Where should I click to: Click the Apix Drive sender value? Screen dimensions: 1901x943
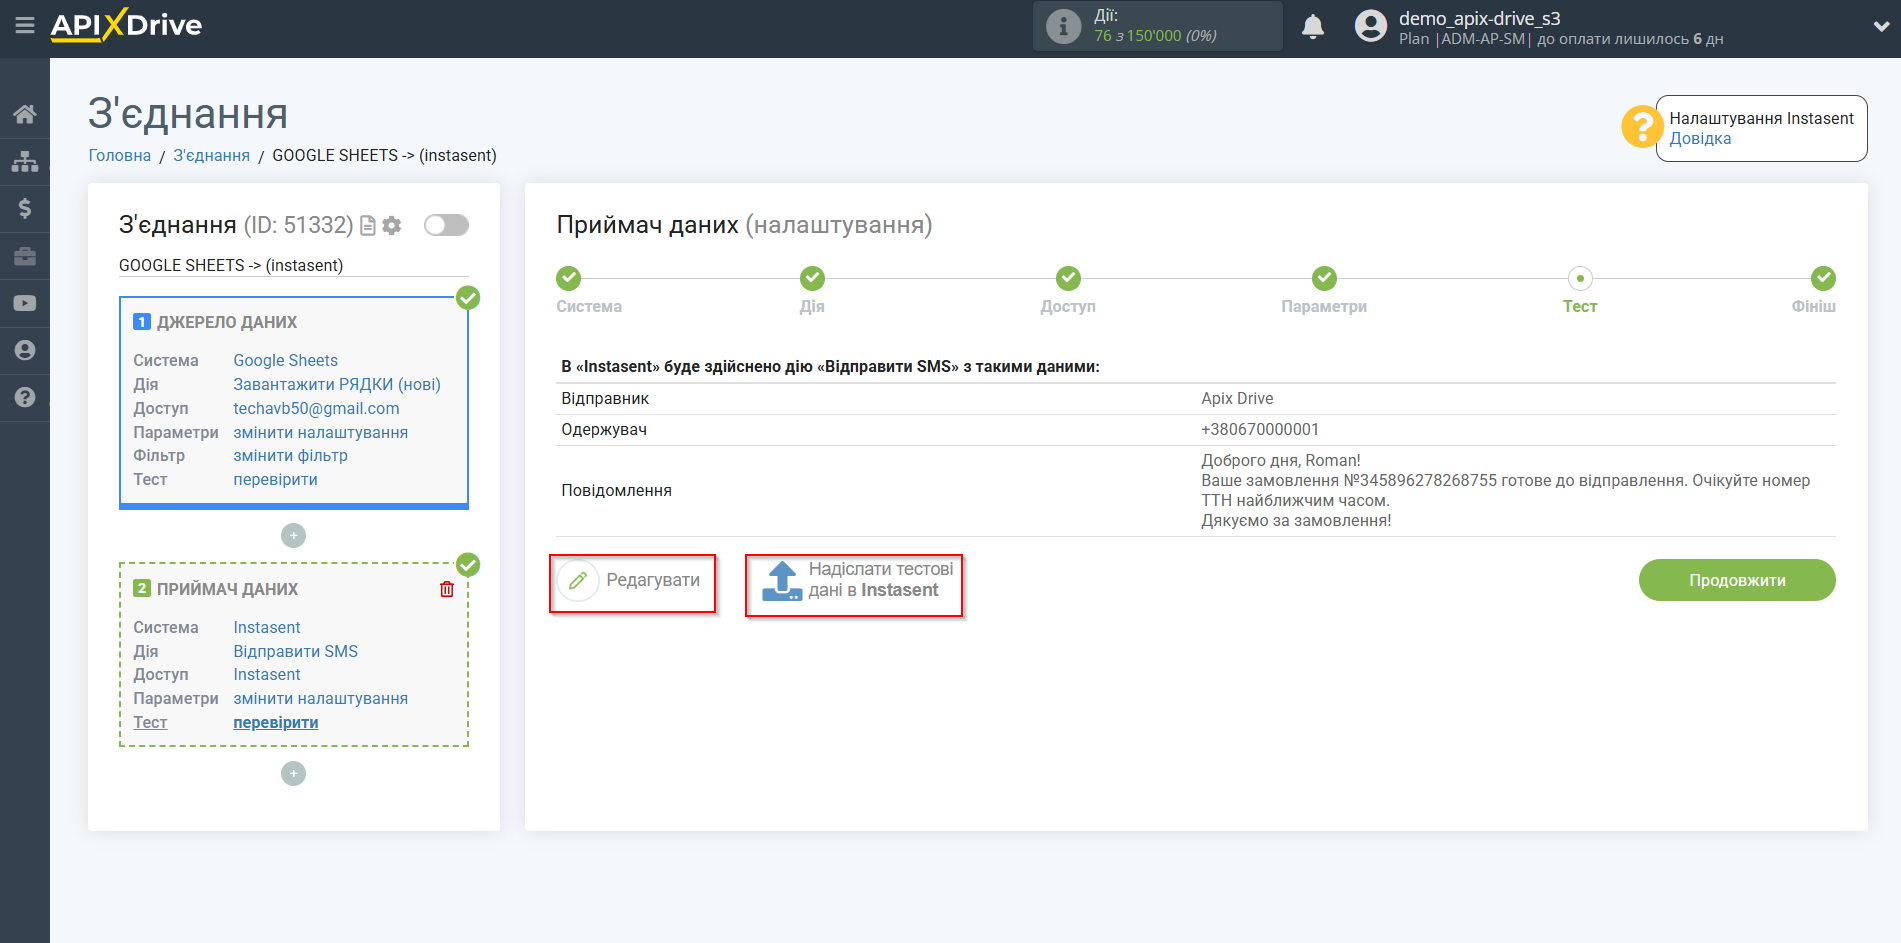[1237, 398]
